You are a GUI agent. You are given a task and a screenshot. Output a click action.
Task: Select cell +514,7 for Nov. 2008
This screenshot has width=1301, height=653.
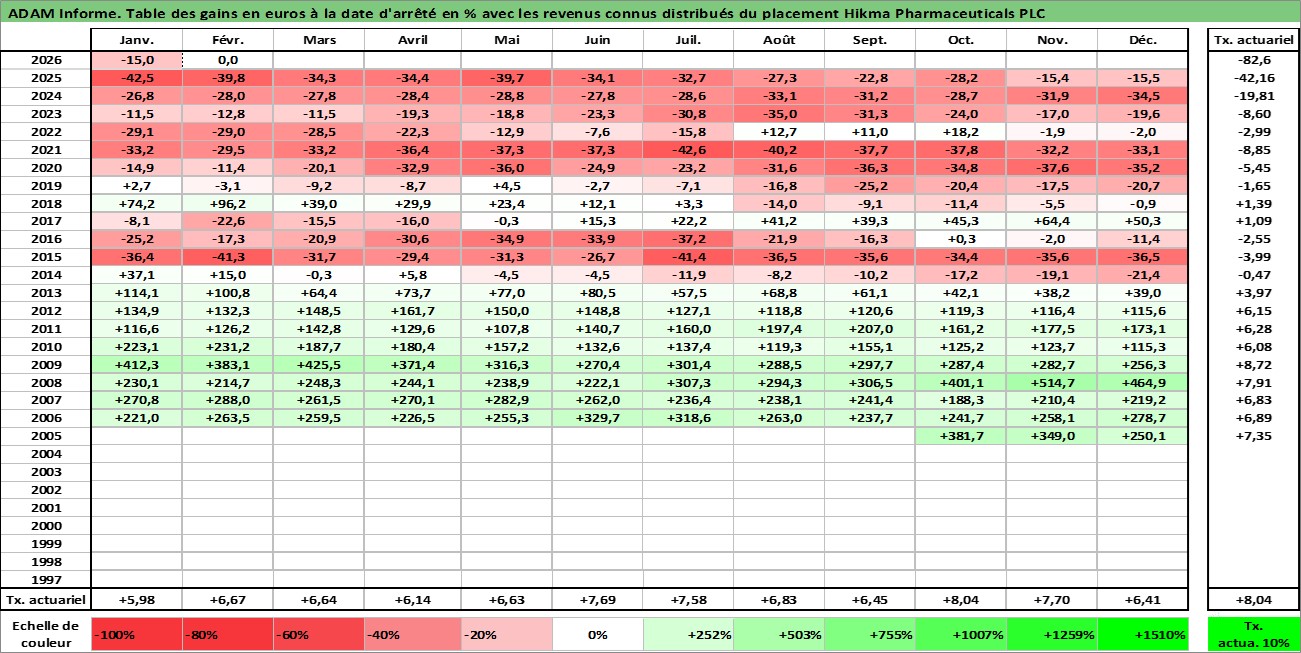pyautogui.click(x=1052, y=382)
